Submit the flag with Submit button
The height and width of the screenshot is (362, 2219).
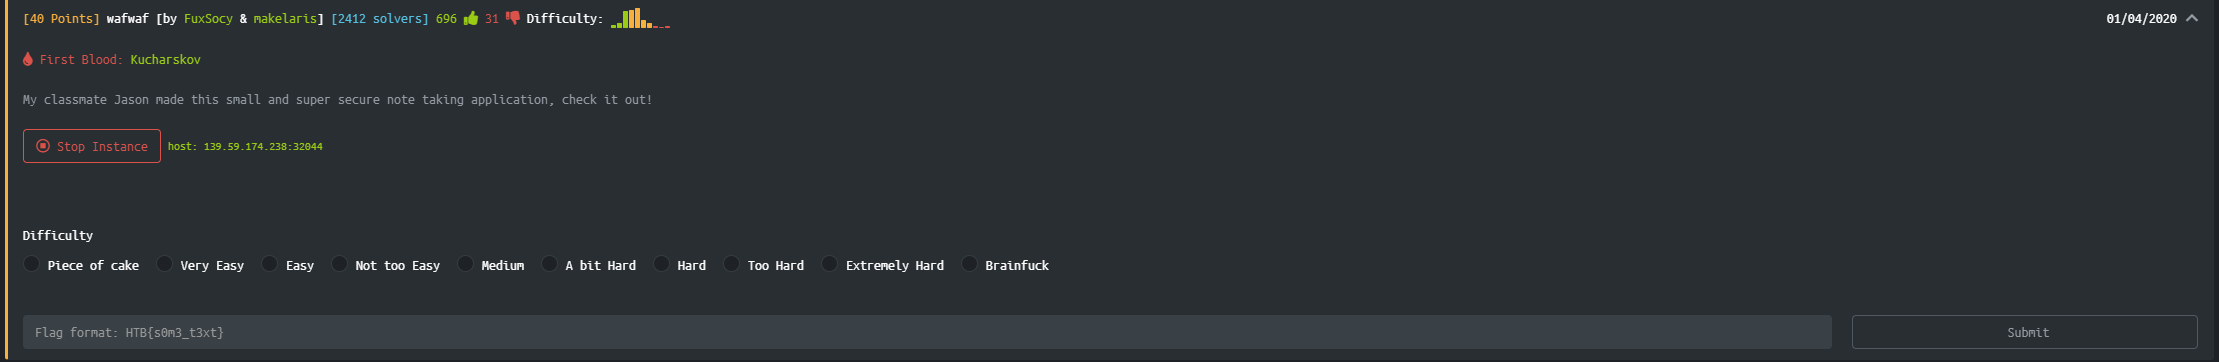2025,332
